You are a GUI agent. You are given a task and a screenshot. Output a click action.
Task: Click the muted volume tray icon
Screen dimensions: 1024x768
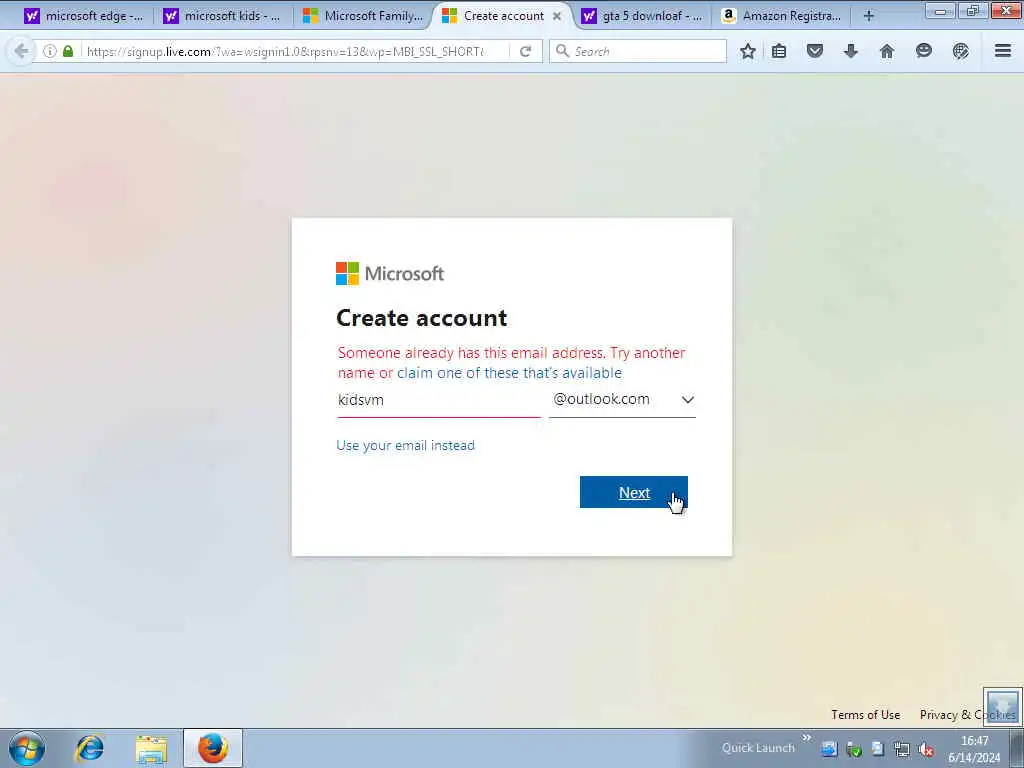coord(926,750)
